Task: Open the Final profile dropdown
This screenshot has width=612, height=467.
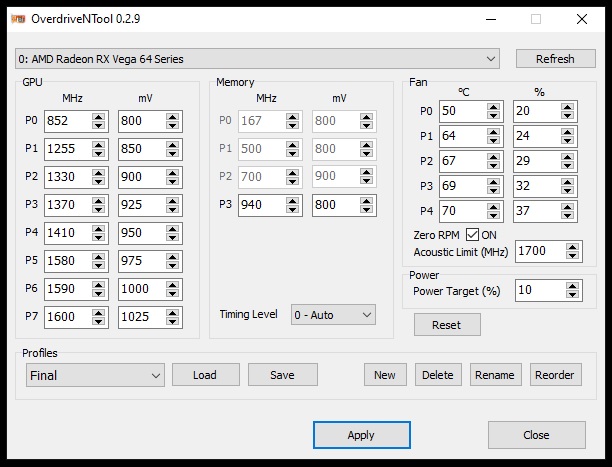Action: click(95, 375)
